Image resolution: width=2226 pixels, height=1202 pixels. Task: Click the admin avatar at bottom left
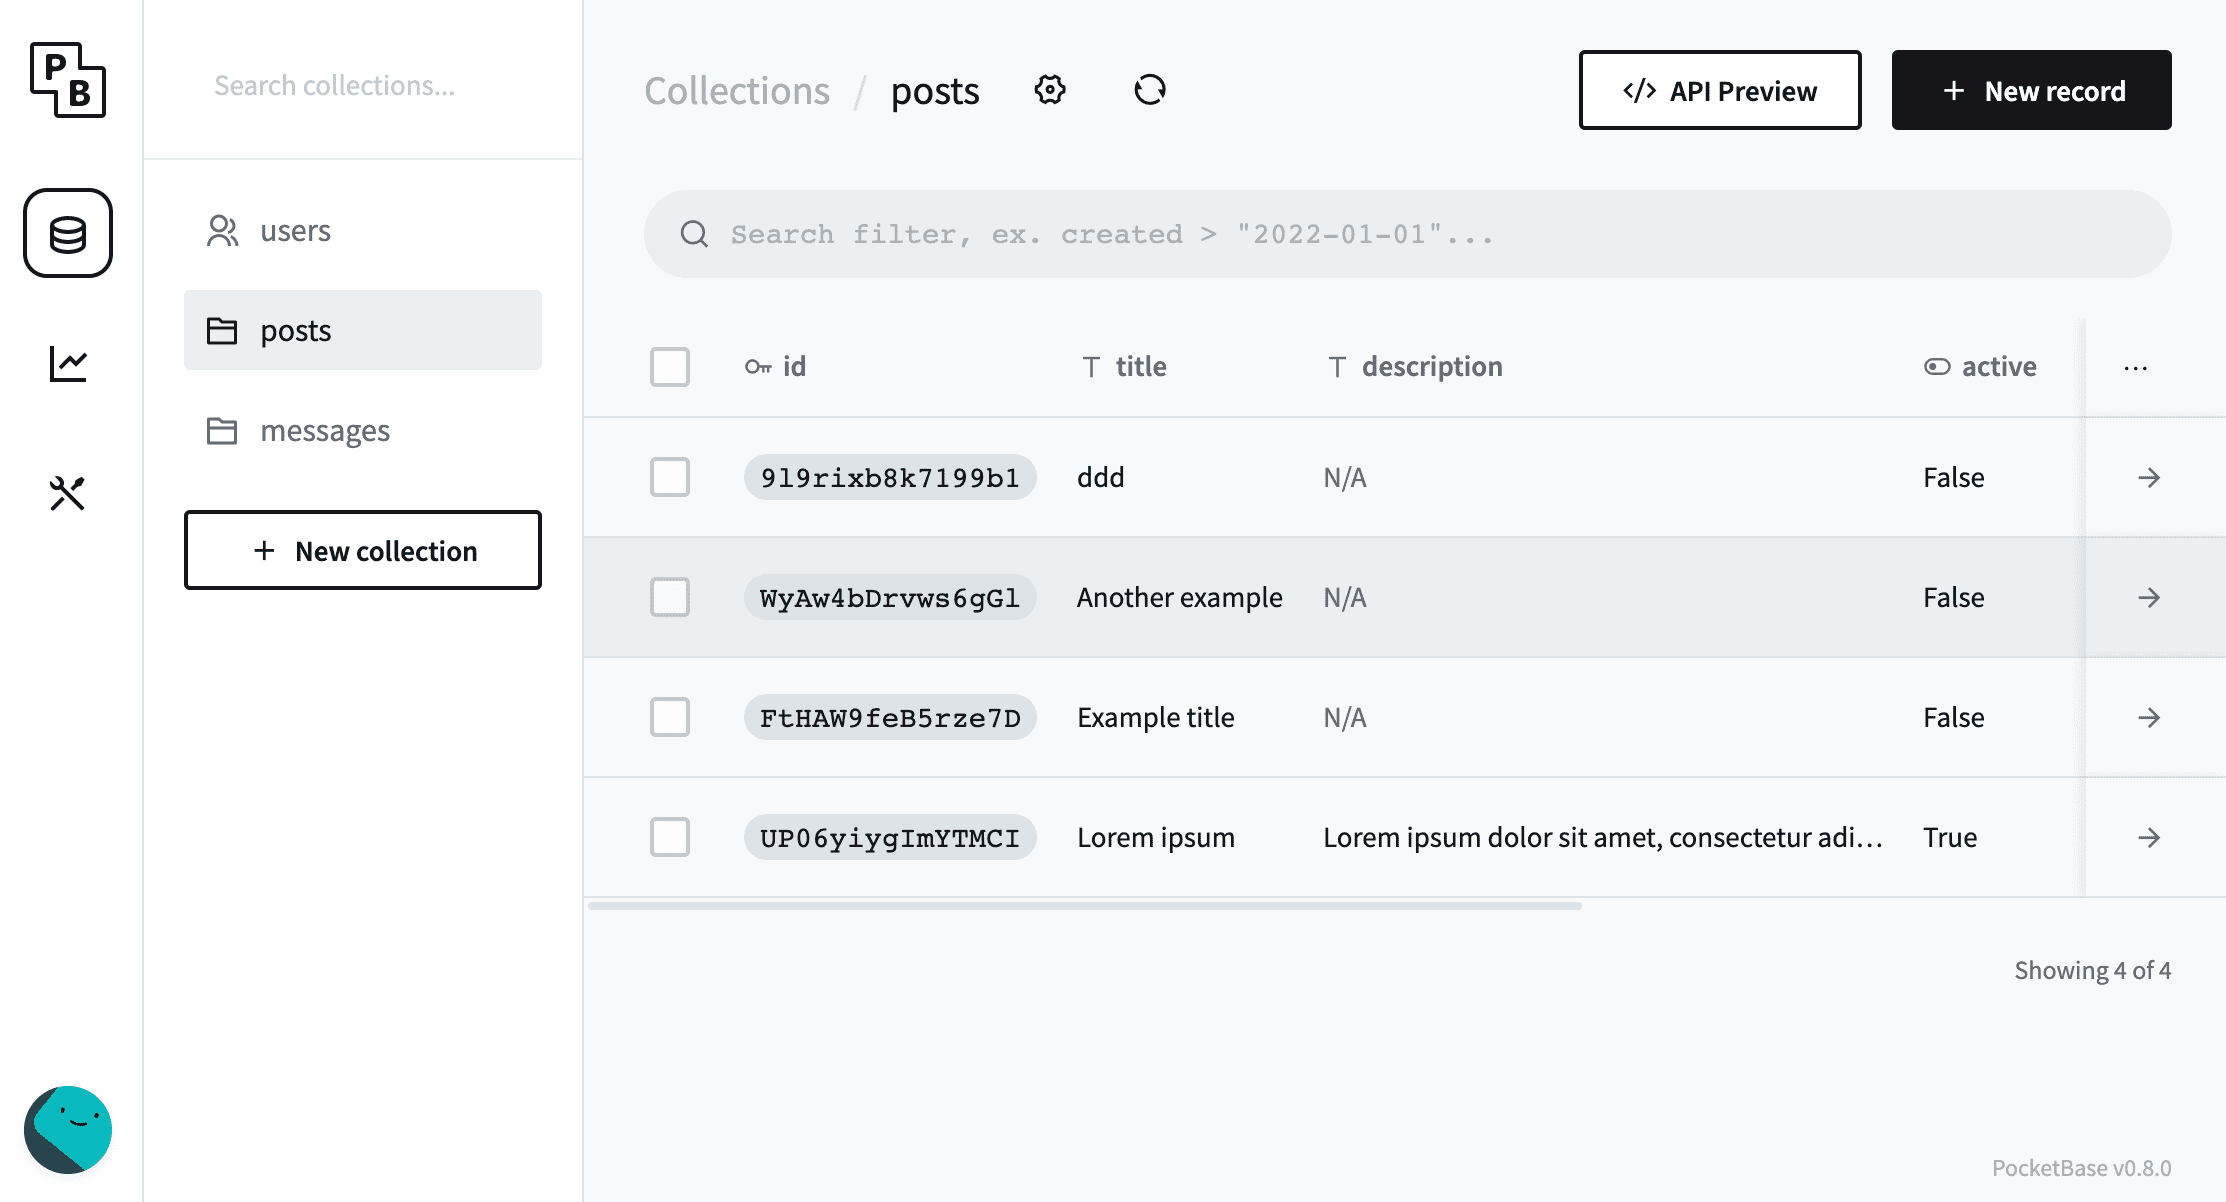coord(68,1129)
